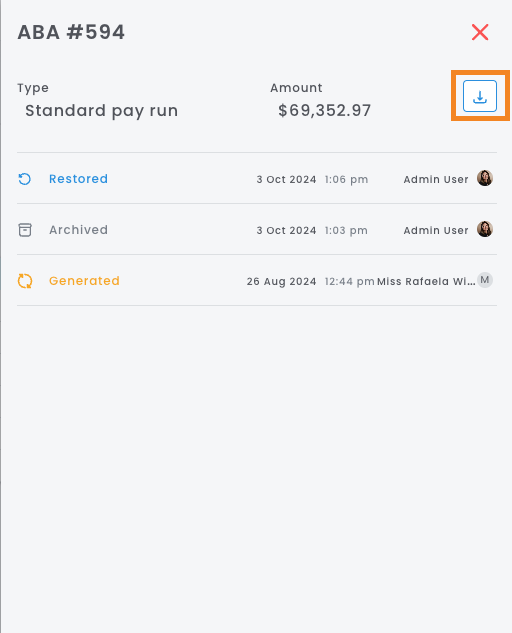Close the ABA #594 panel
The width and height of the screenshot is (512, 633).
click(x=480, y=32)
